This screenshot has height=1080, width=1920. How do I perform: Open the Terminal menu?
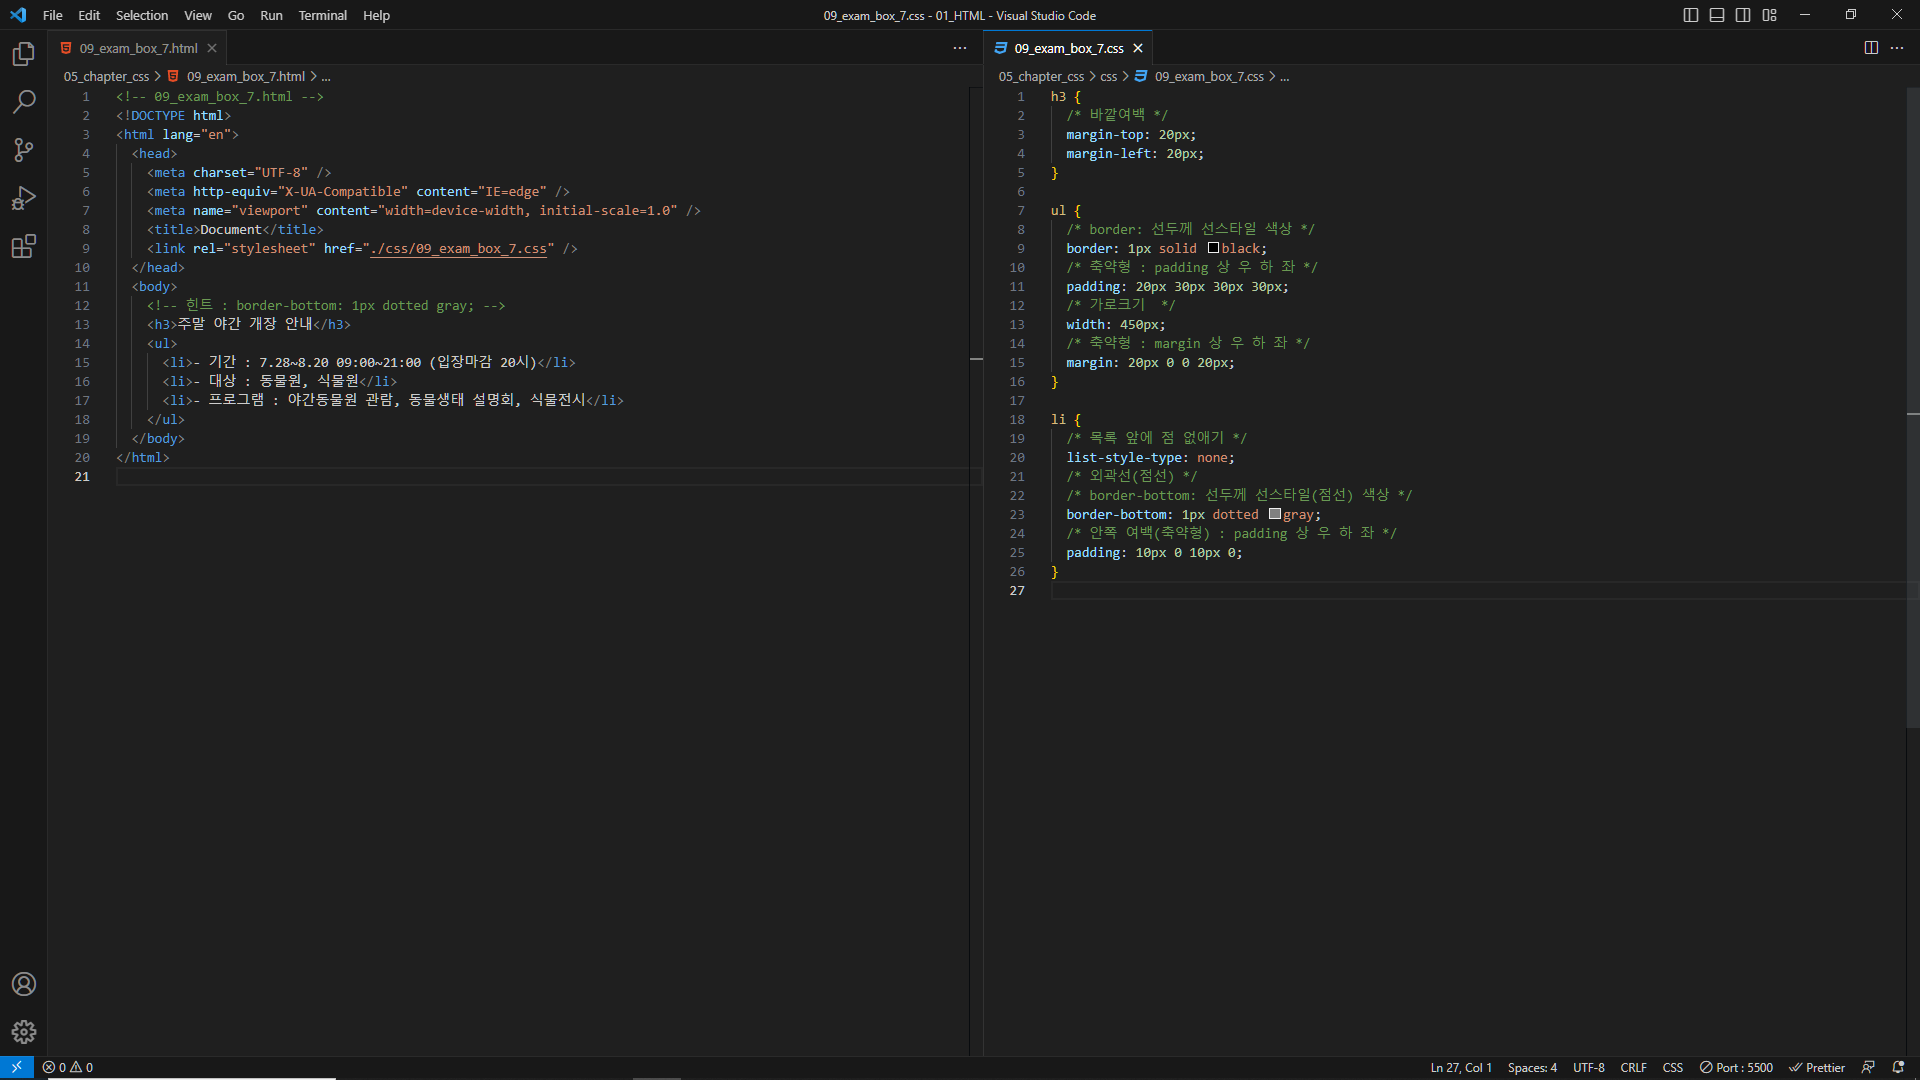(x=322, y=15)
